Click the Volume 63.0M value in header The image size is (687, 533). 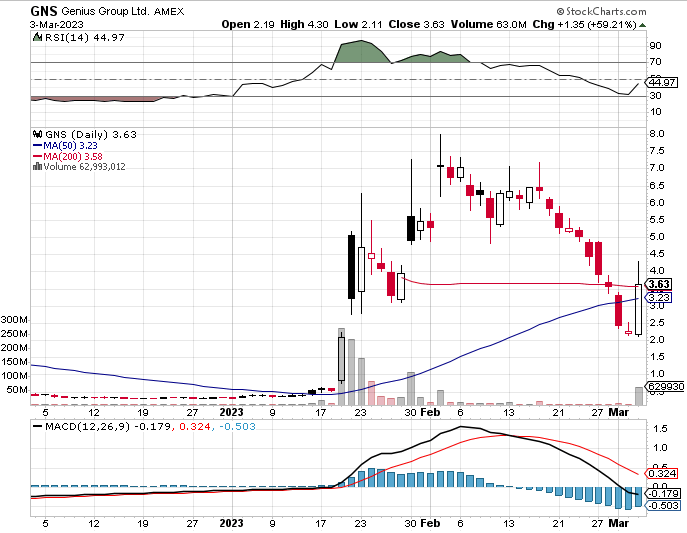tap(488, 25)
